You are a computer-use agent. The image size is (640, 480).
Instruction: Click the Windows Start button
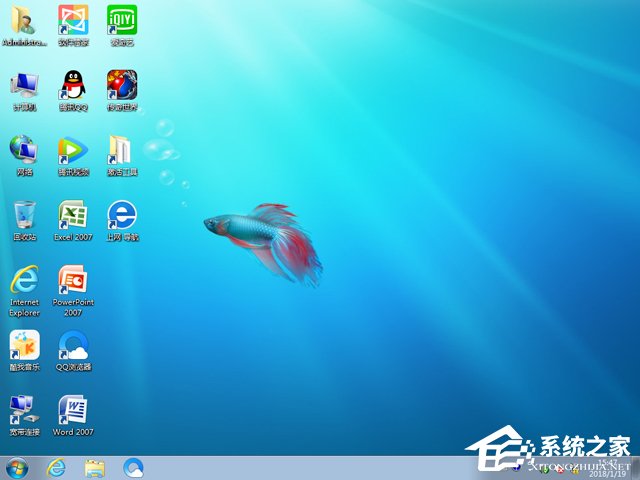click(x=17, y=467)
